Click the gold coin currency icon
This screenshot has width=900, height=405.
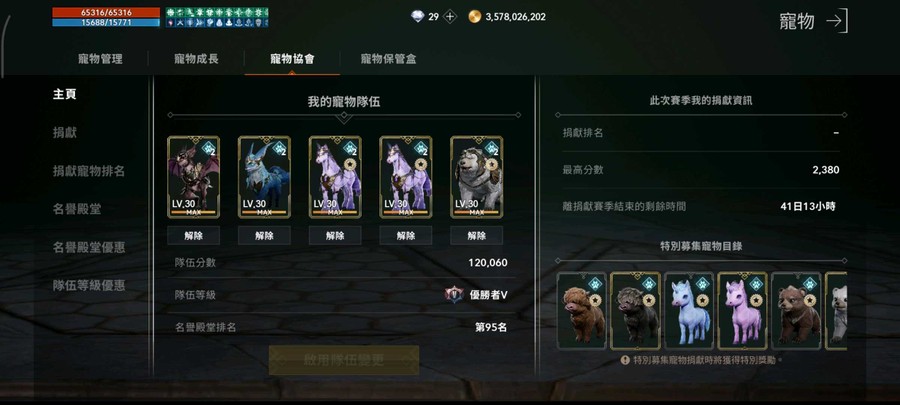tap(474, 17)
